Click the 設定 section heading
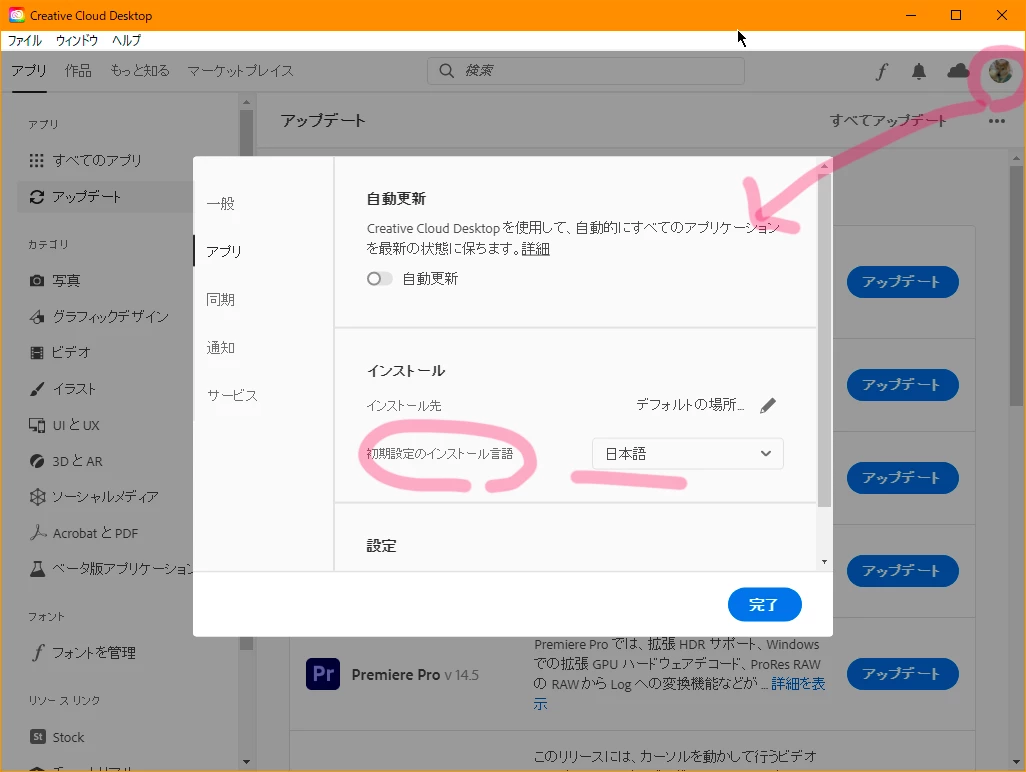 tap(381, 546)
